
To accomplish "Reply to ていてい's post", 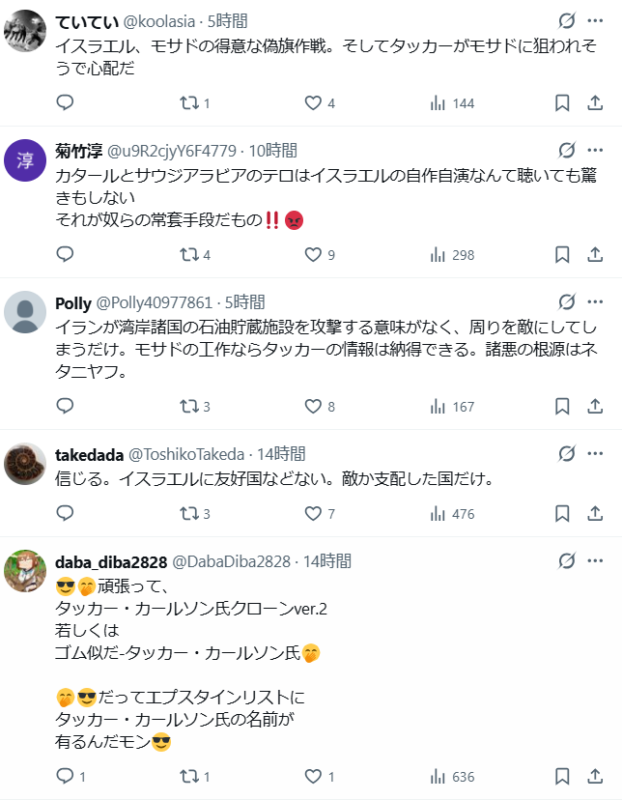I will tap(65, 103).
